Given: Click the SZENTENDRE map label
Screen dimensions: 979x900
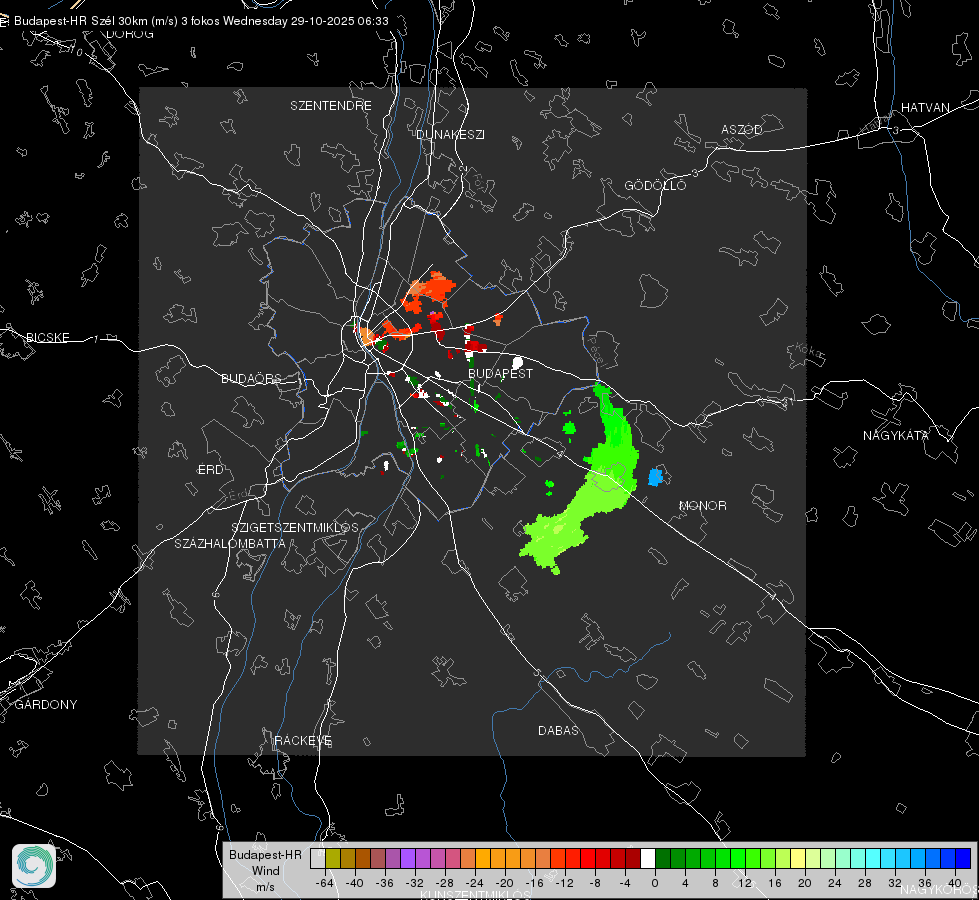Looking at the screenshot, I should [x=330, y=106].
